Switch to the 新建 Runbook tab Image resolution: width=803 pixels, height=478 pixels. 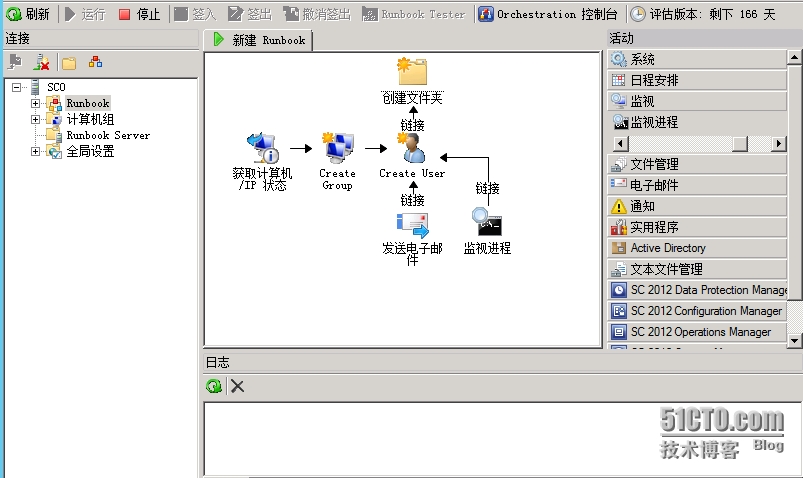point(258,40)
